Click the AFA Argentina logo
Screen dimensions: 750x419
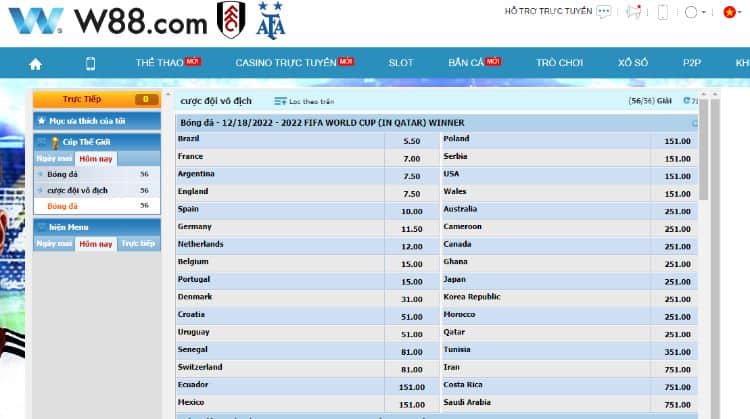pyautogui.click(x=271, y=20)
